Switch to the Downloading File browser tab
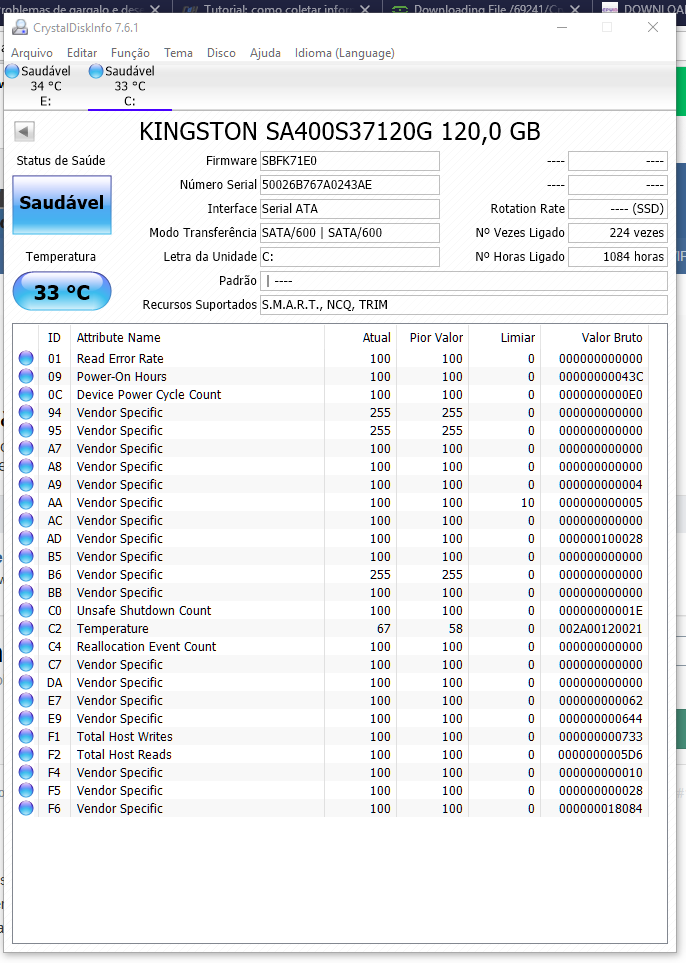 coord(488,9)
